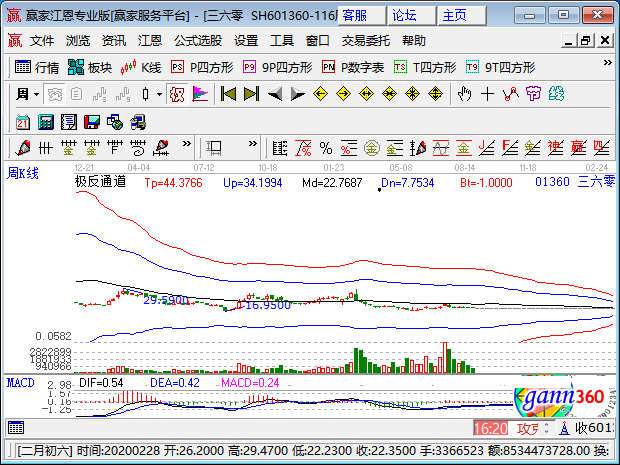The image size is (620, 465).
Task: Expand the top toolbar overflow chevron
Action: click(608, 62)
